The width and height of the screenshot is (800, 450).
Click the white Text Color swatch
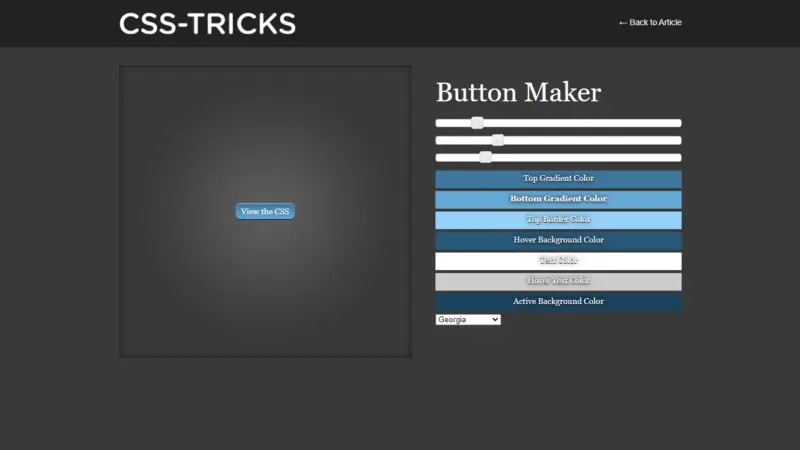tap(558, 260)
